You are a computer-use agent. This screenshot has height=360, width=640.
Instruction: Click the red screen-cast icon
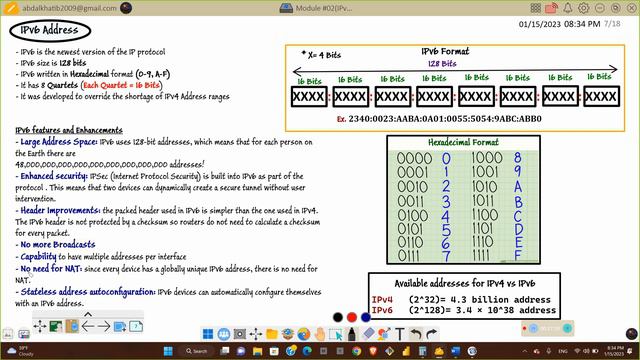pyautogui.click(x=551, y=8)
